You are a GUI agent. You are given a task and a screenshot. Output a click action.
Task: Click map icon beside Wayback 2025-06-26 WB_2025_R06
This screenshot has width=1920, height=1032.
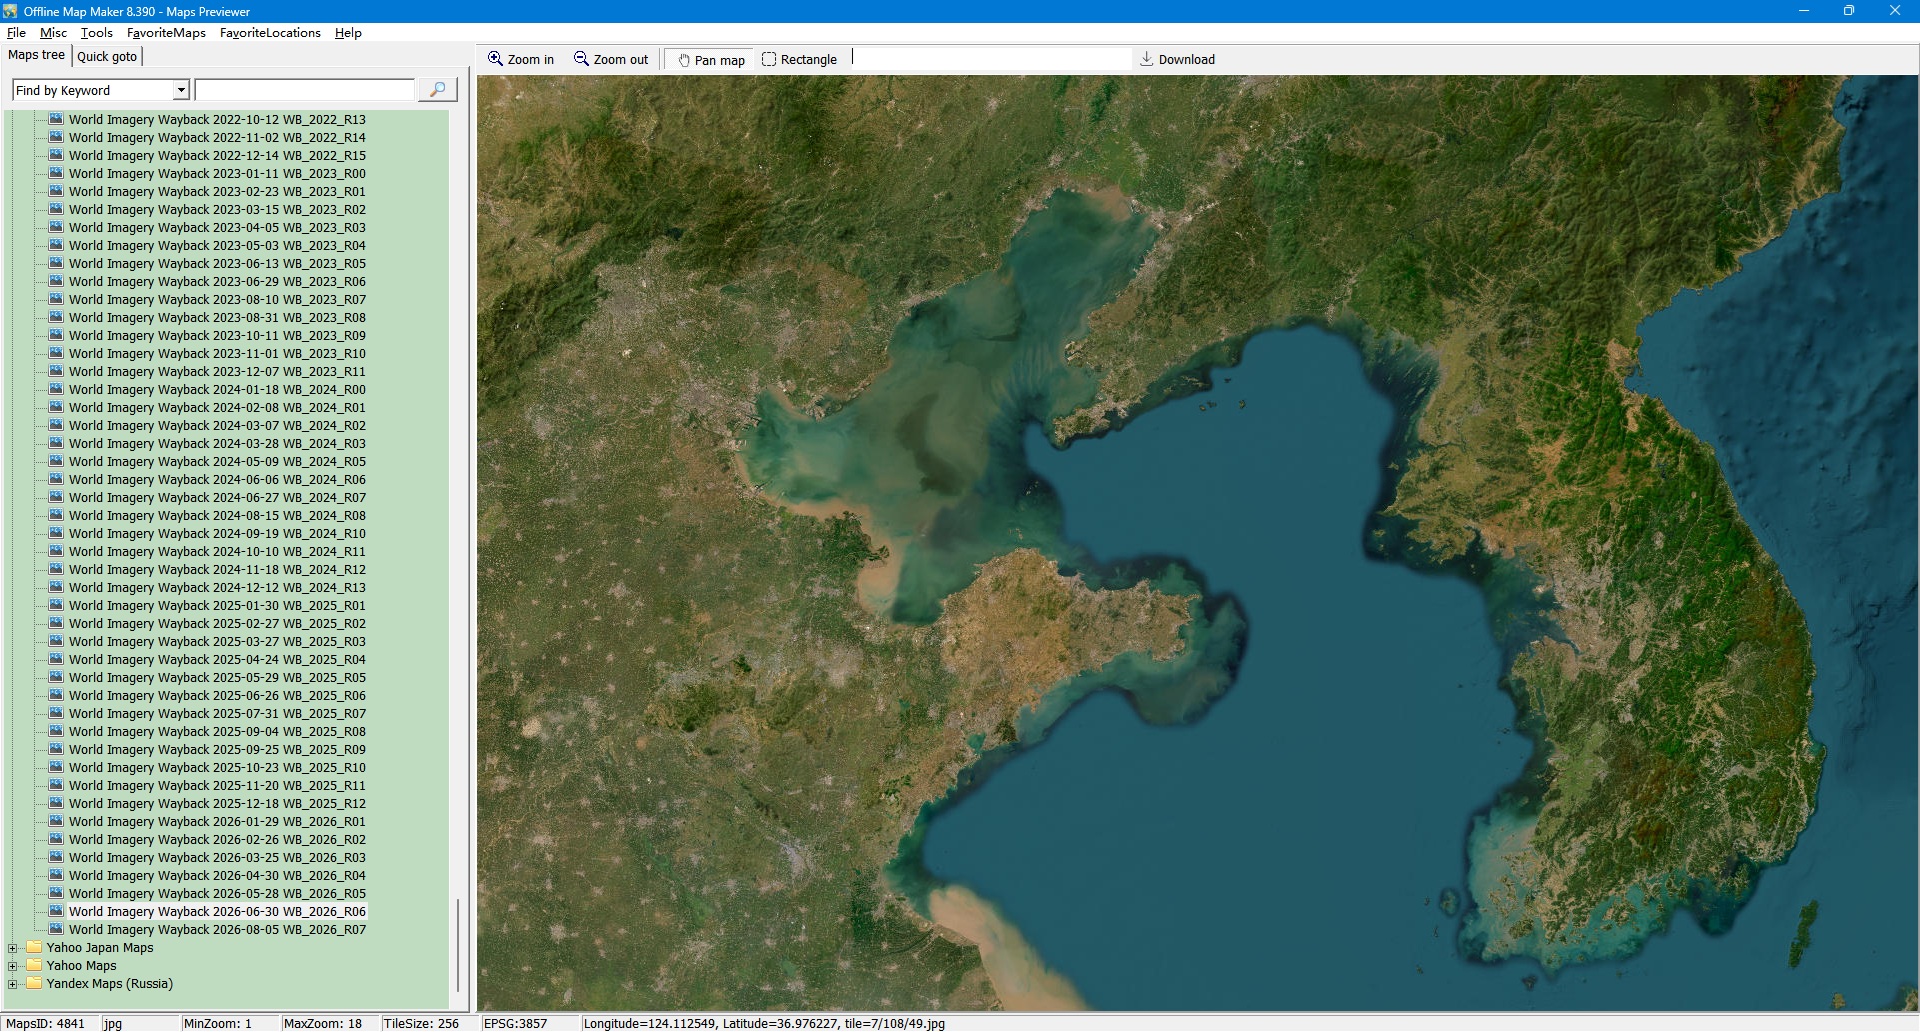point(56,695)
